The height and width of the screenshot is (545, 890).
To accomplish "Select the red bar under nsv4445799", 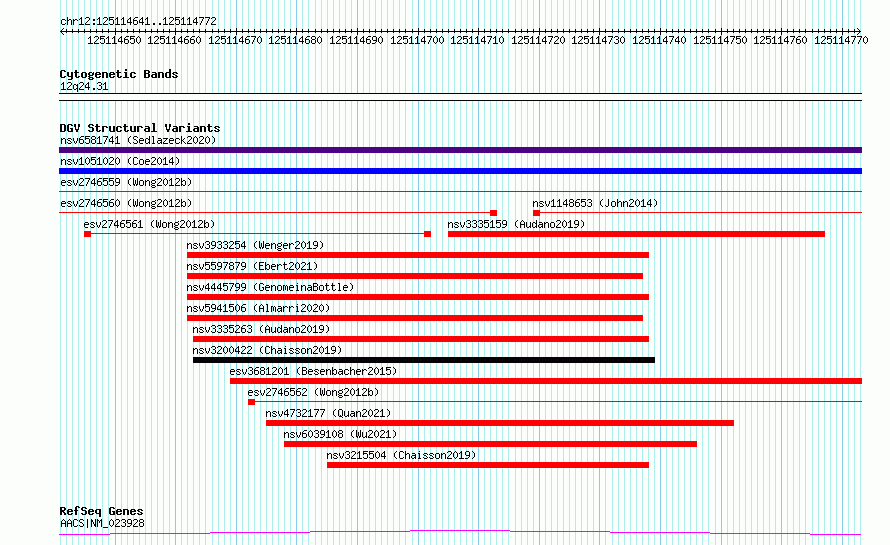I will point(418,297).
